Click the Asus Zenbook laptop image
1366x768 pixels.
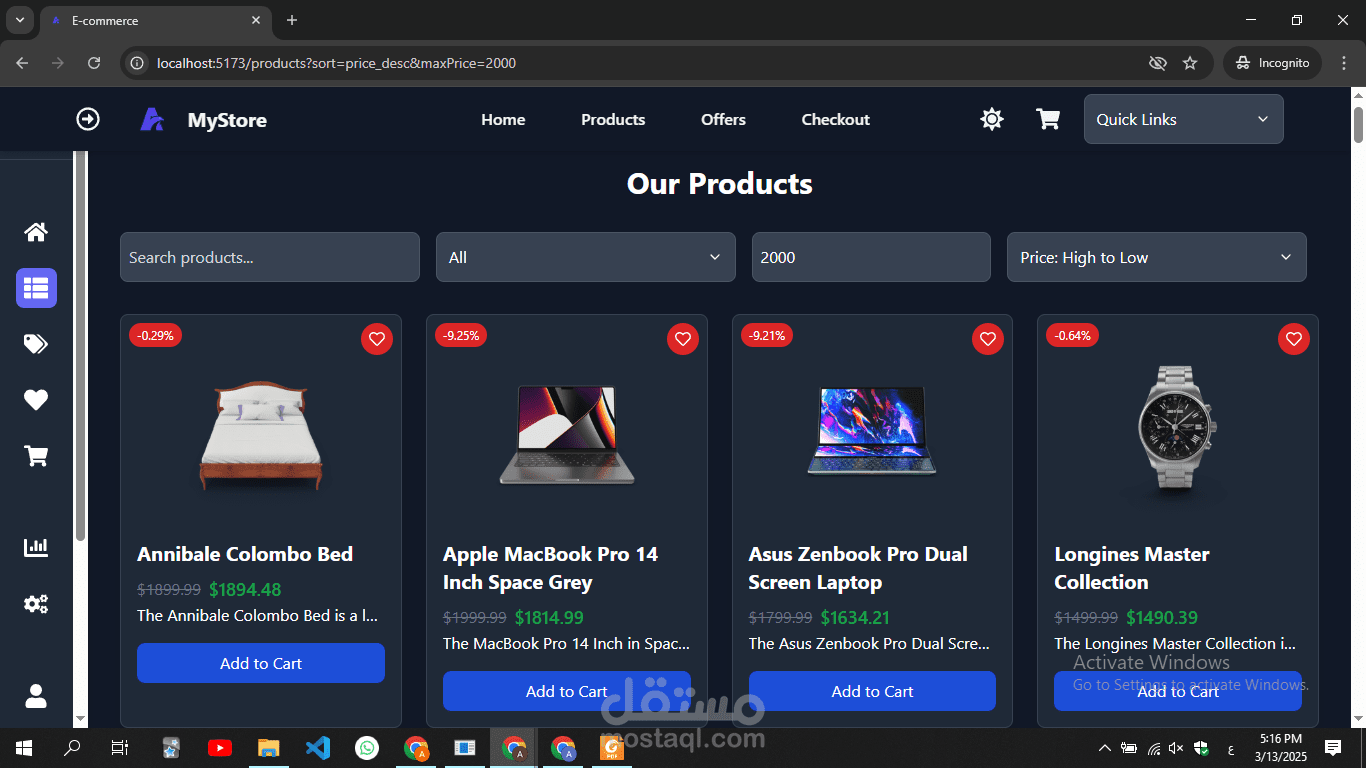coord(872,432)
